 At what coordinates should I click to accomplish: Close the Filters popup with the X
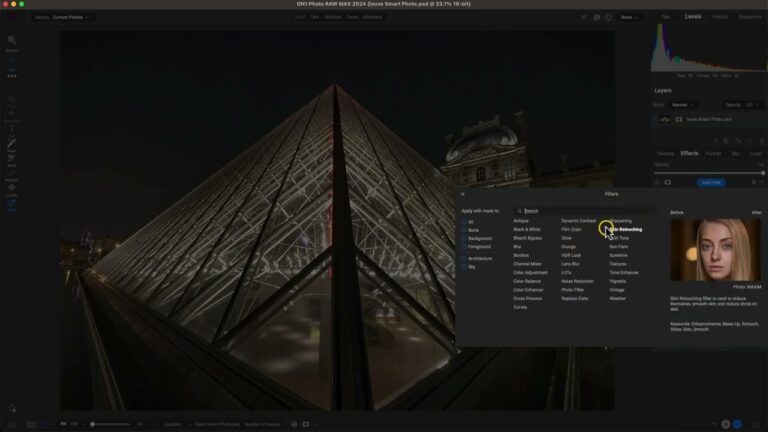pos(463,194)
